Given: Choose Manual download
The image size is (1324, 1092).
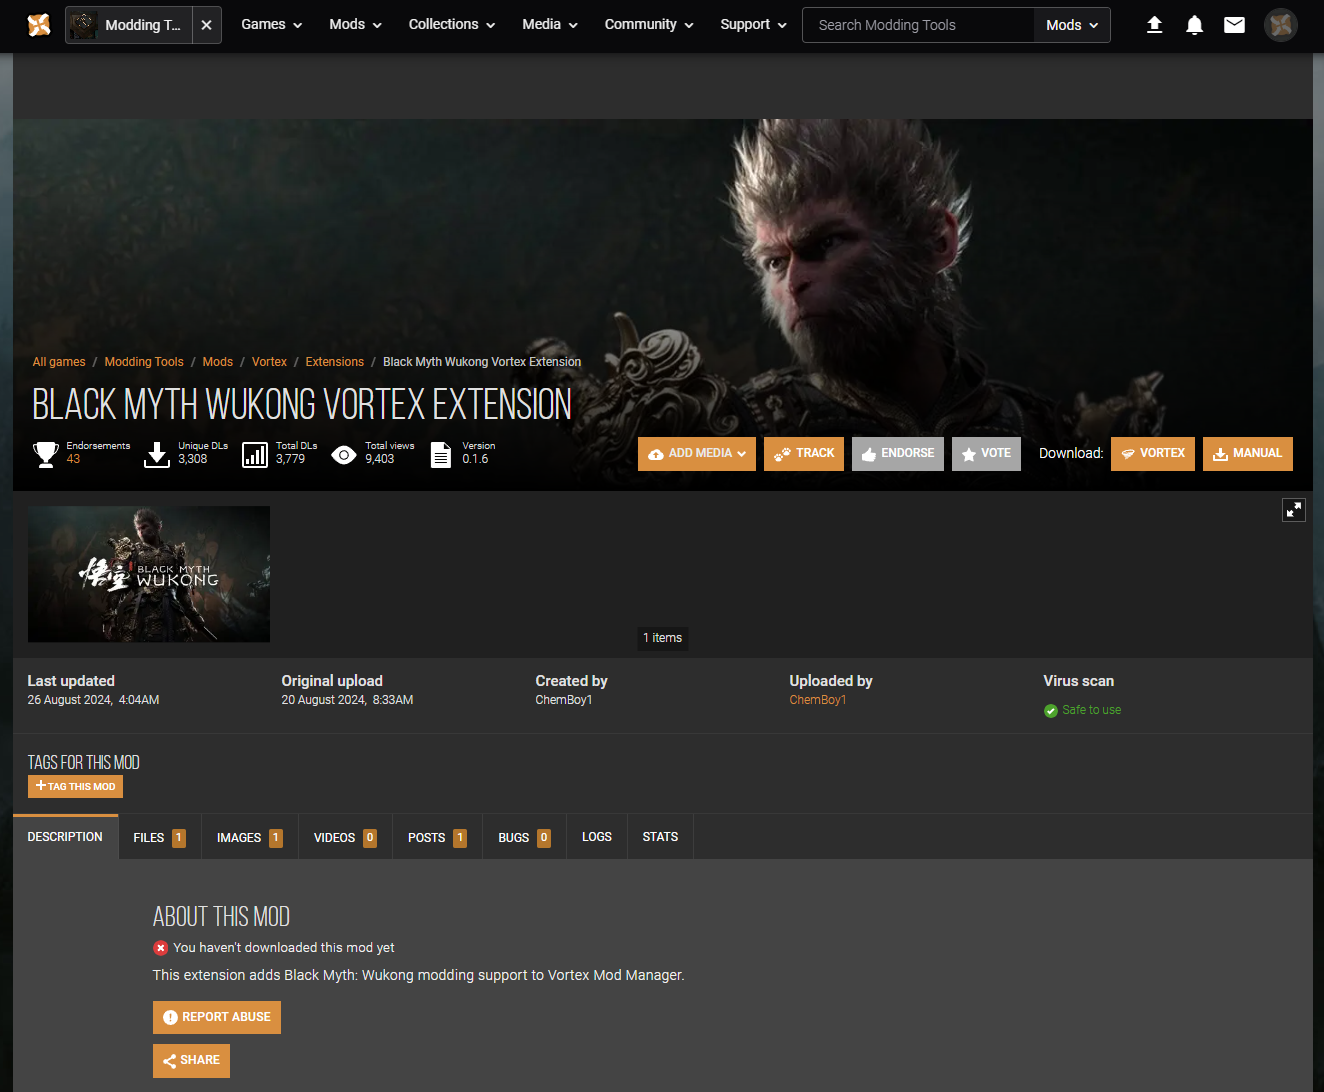Looking at the screenshot, I should tap(1248, 454).
